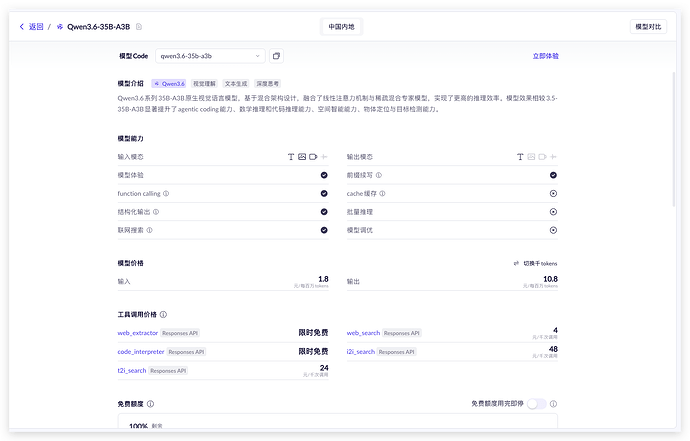Open web_search tool link
This screenshot has height=441, width=690.
363,333
